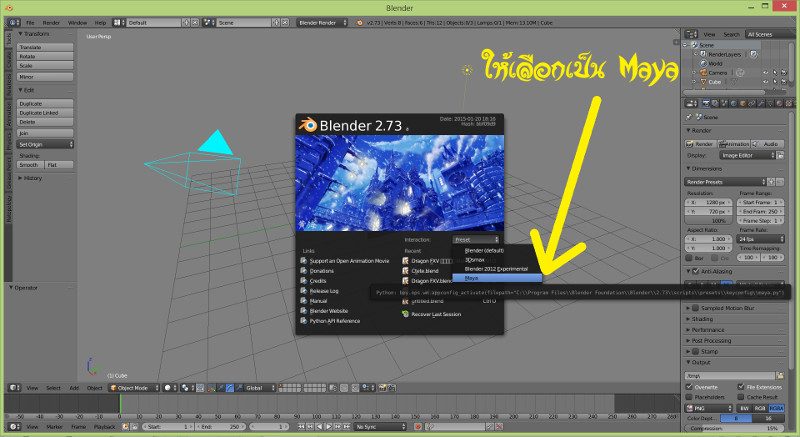Image resolution: width=800 pixels, height=437 pixels.
Task: Open the Modifiers wrench tab icon
Action: pyautogui.click(x=761, y=104)
